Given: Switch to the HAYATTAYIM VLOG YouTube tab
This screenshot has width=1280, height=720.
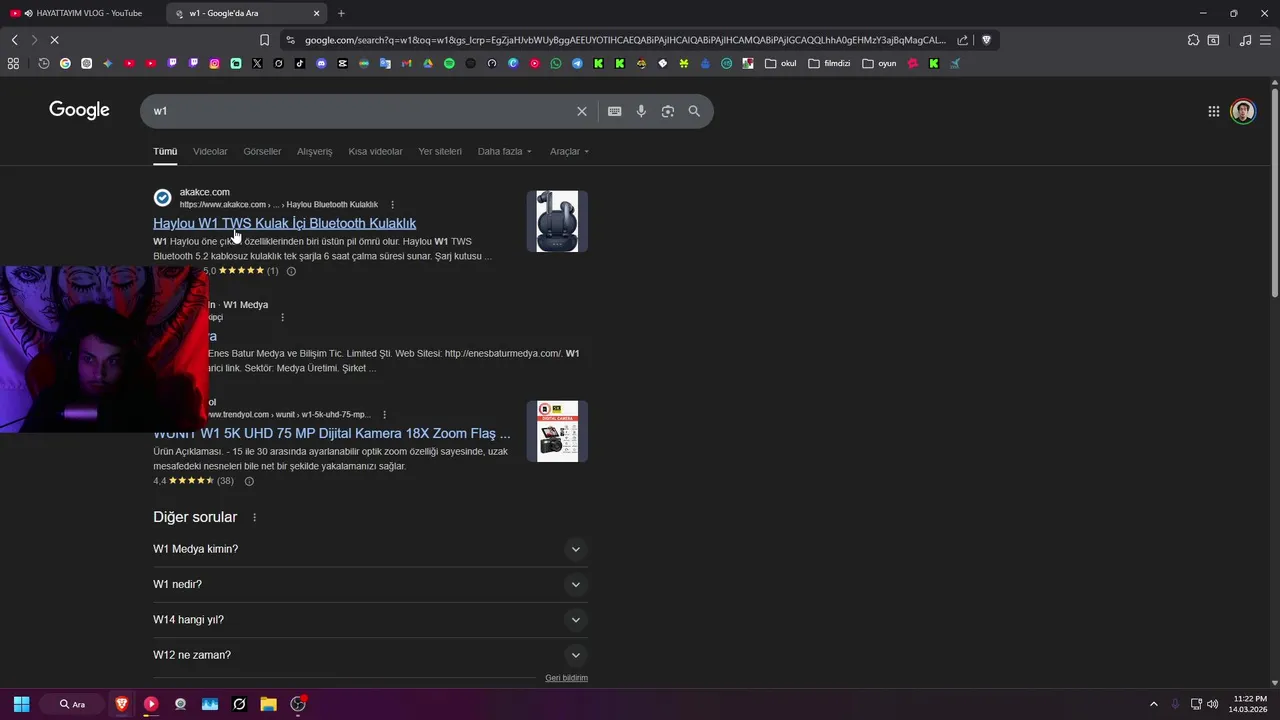Looking at the screenshot, I should pos(82,13).
